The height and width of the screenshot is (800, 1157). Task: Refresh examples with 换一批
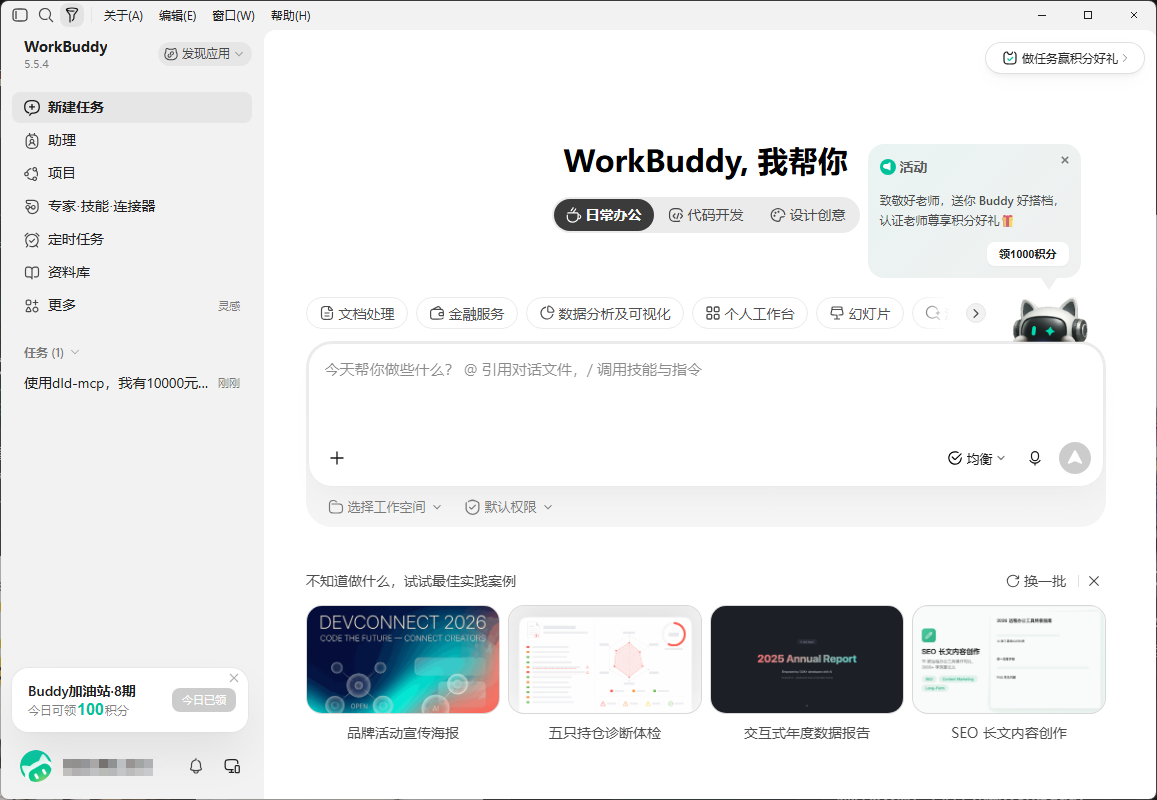[x=1036, y=582]
